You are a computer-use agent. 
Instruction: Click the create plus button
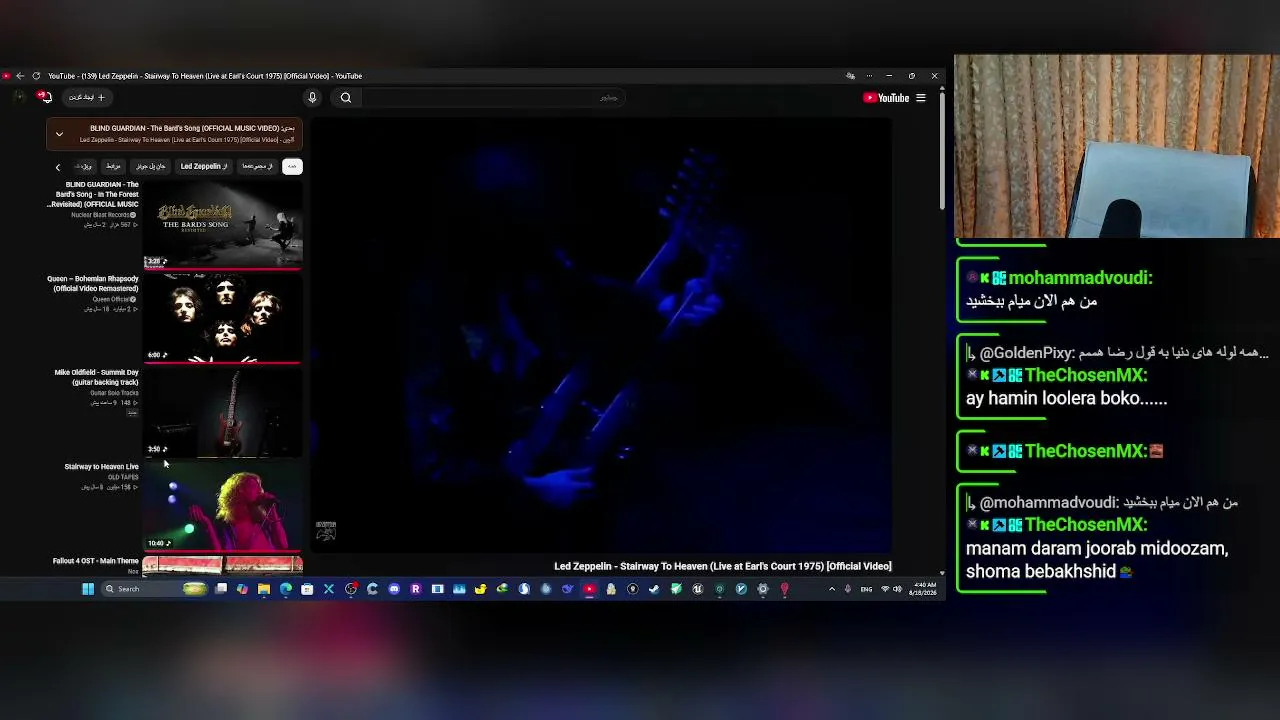[x=87, y=97]
